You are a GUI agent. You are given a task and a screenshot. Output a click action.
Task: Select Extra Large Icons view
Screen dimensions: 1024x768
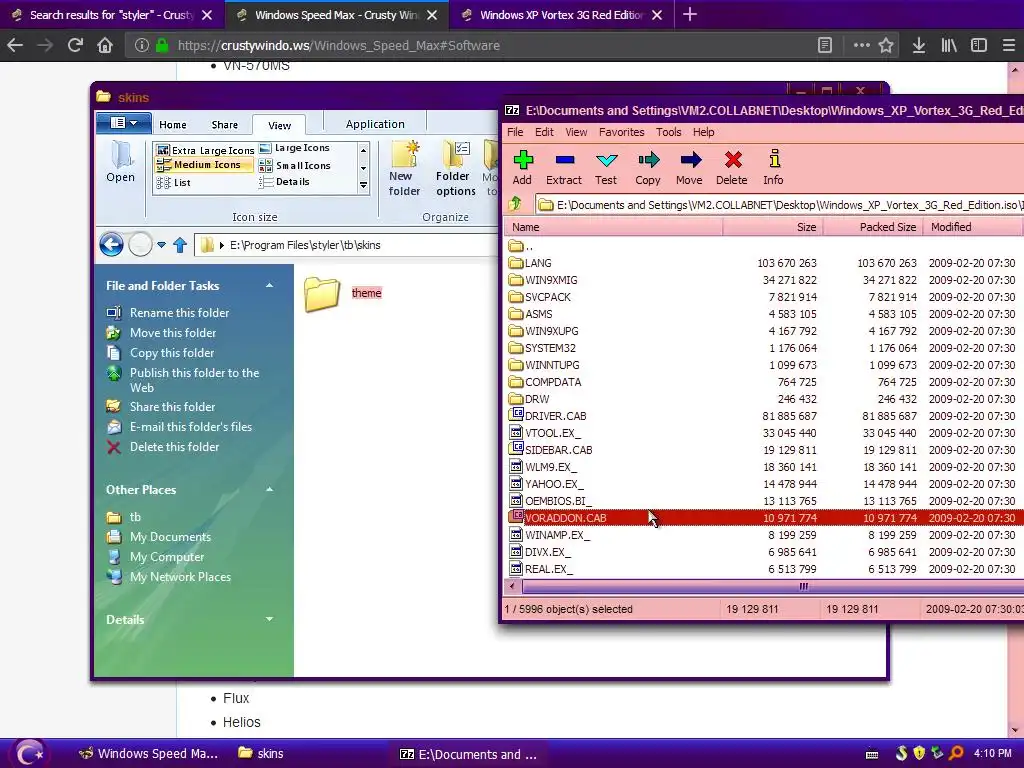[x=205, y=150]
